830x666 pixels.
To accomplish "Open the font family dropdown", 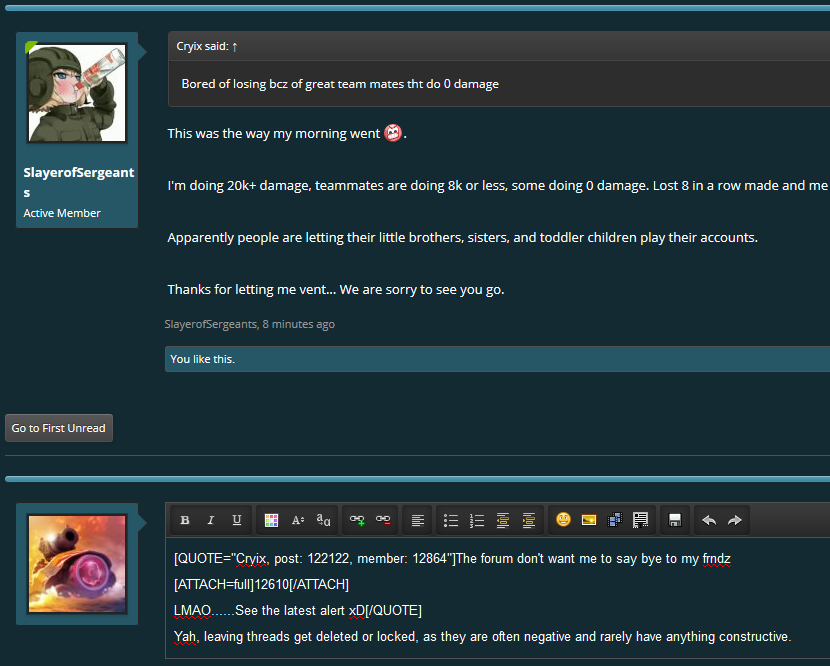I will (324, 520).
